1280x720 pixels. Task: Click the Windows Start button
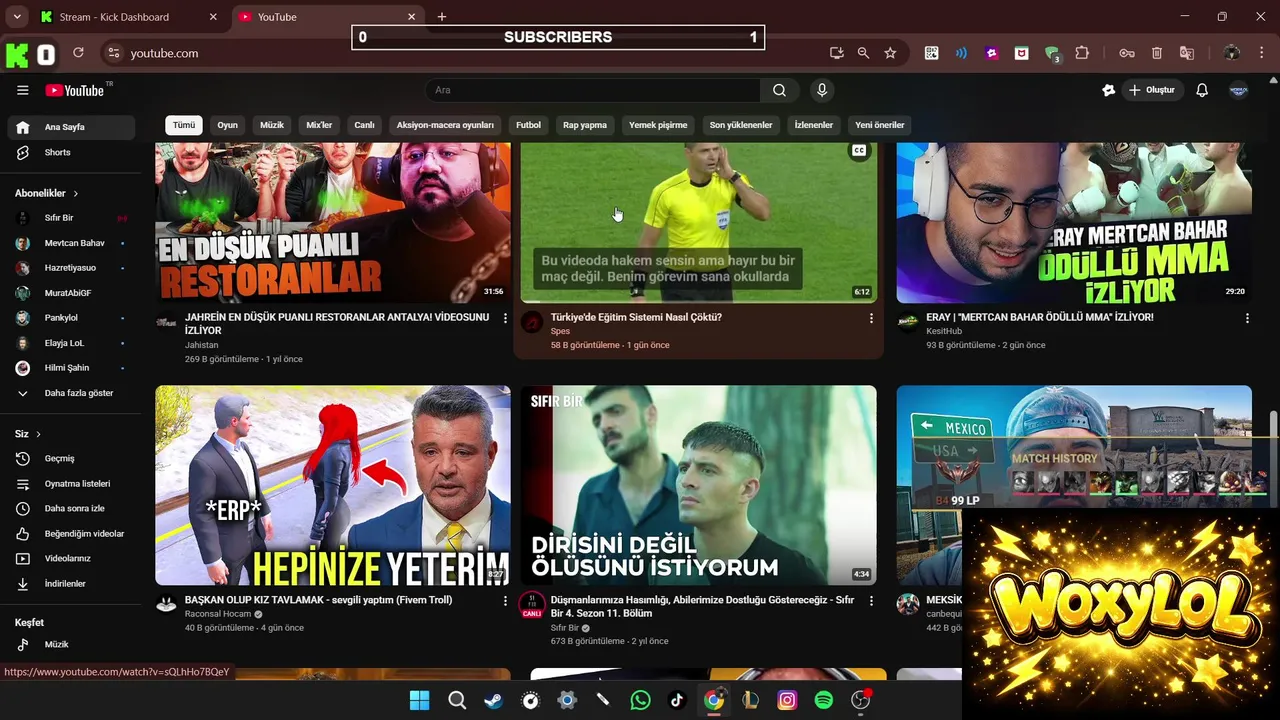[420, 700]
